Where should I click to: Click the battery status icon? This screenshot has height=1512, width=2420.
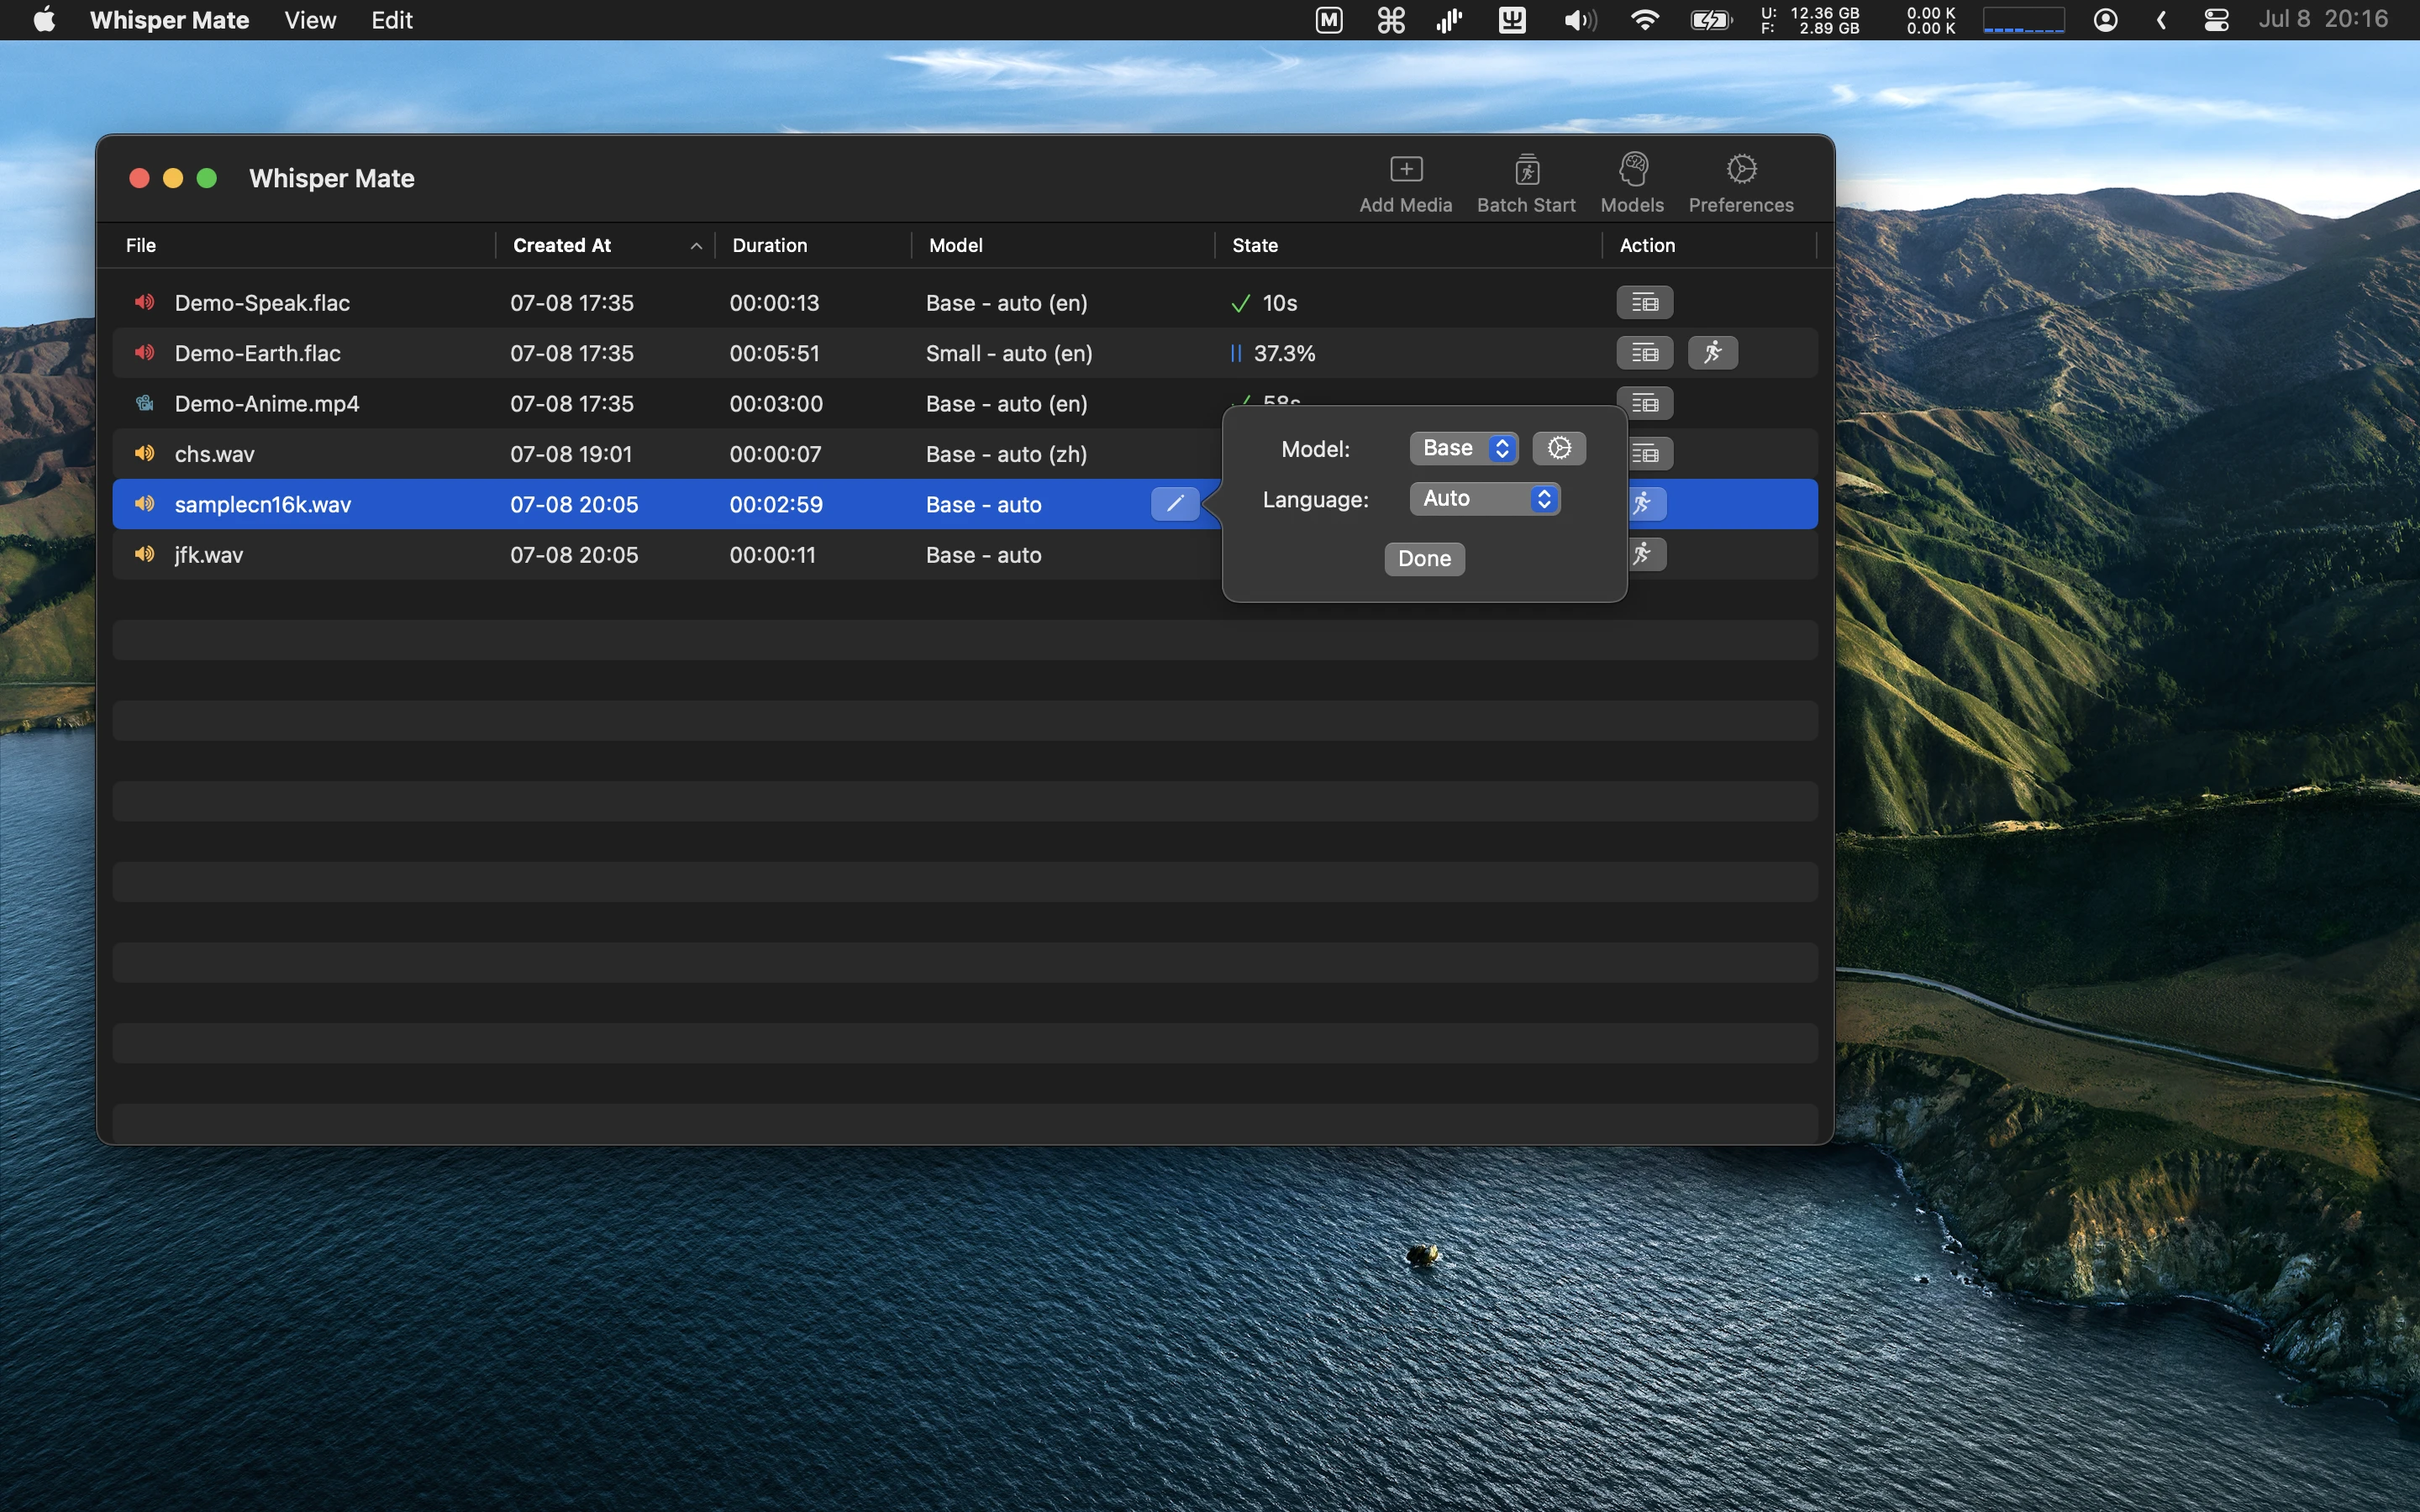(1710, 20)
